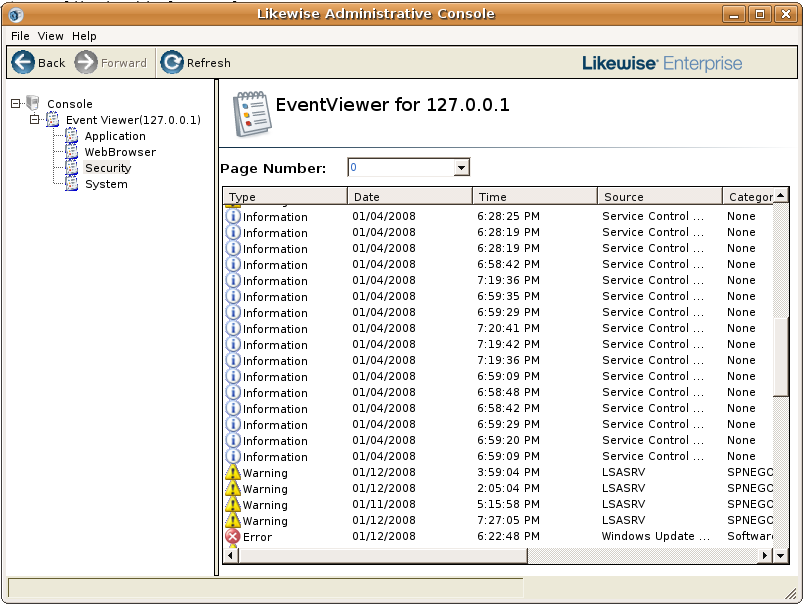The height and width of the screenshot is (605, 803).
Task: Click the horizontal scrollbar thumb
Action: pyautogui.click(x=383, y=555)
